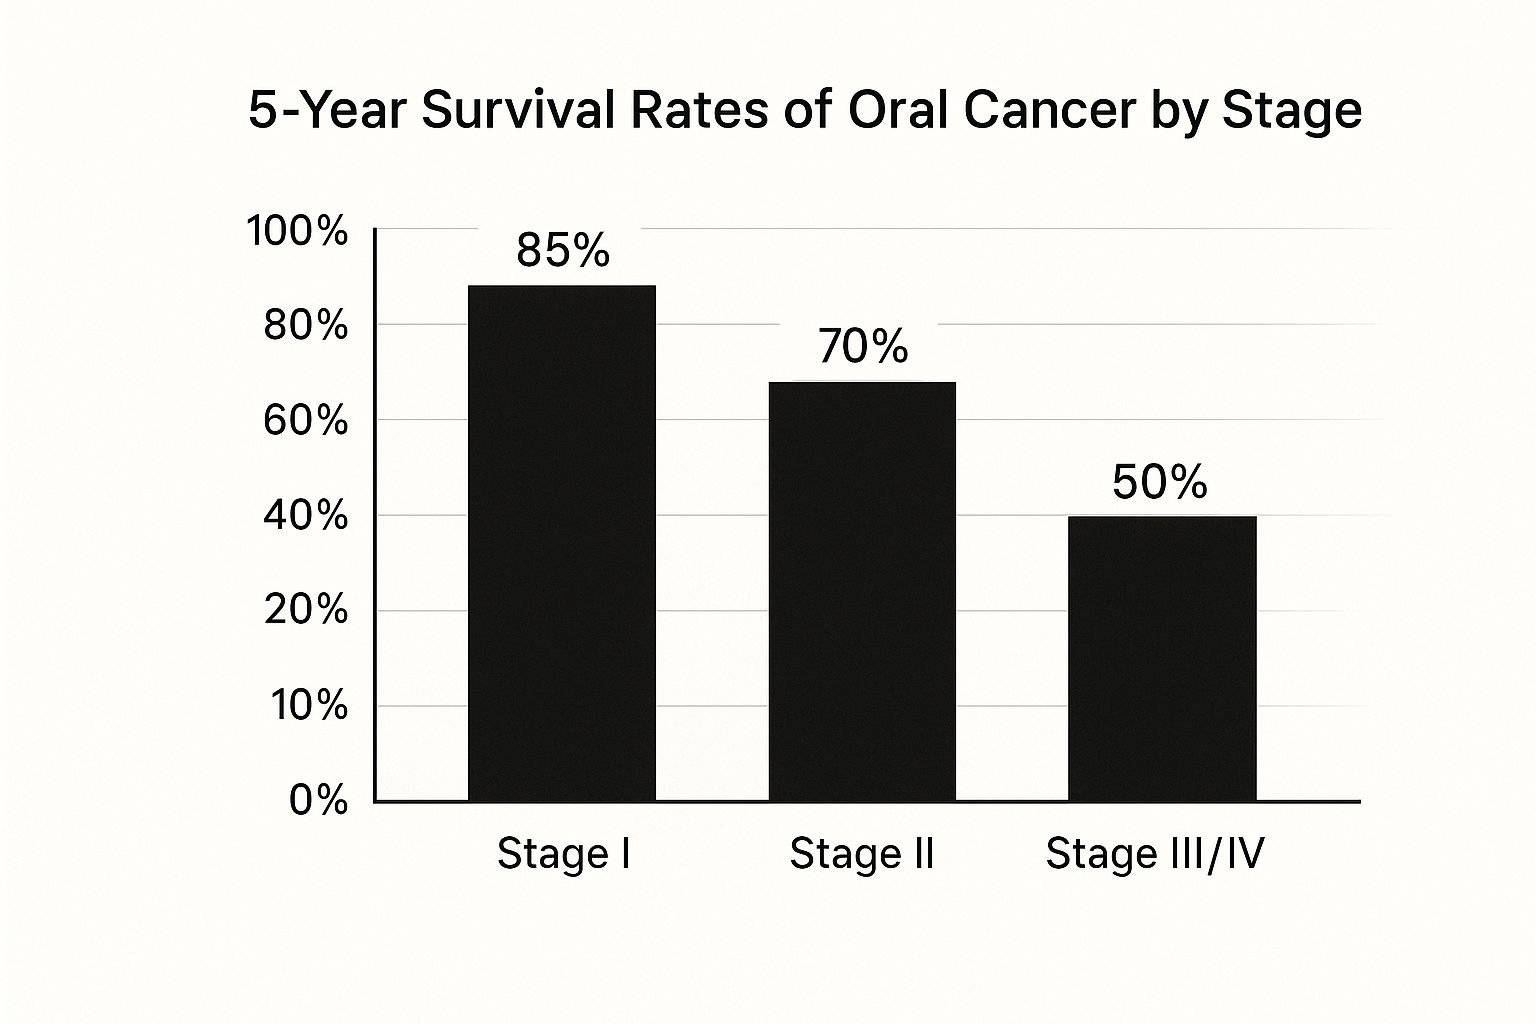Click the Stage II axis label

pyautogui.click(x=862, y=855)
